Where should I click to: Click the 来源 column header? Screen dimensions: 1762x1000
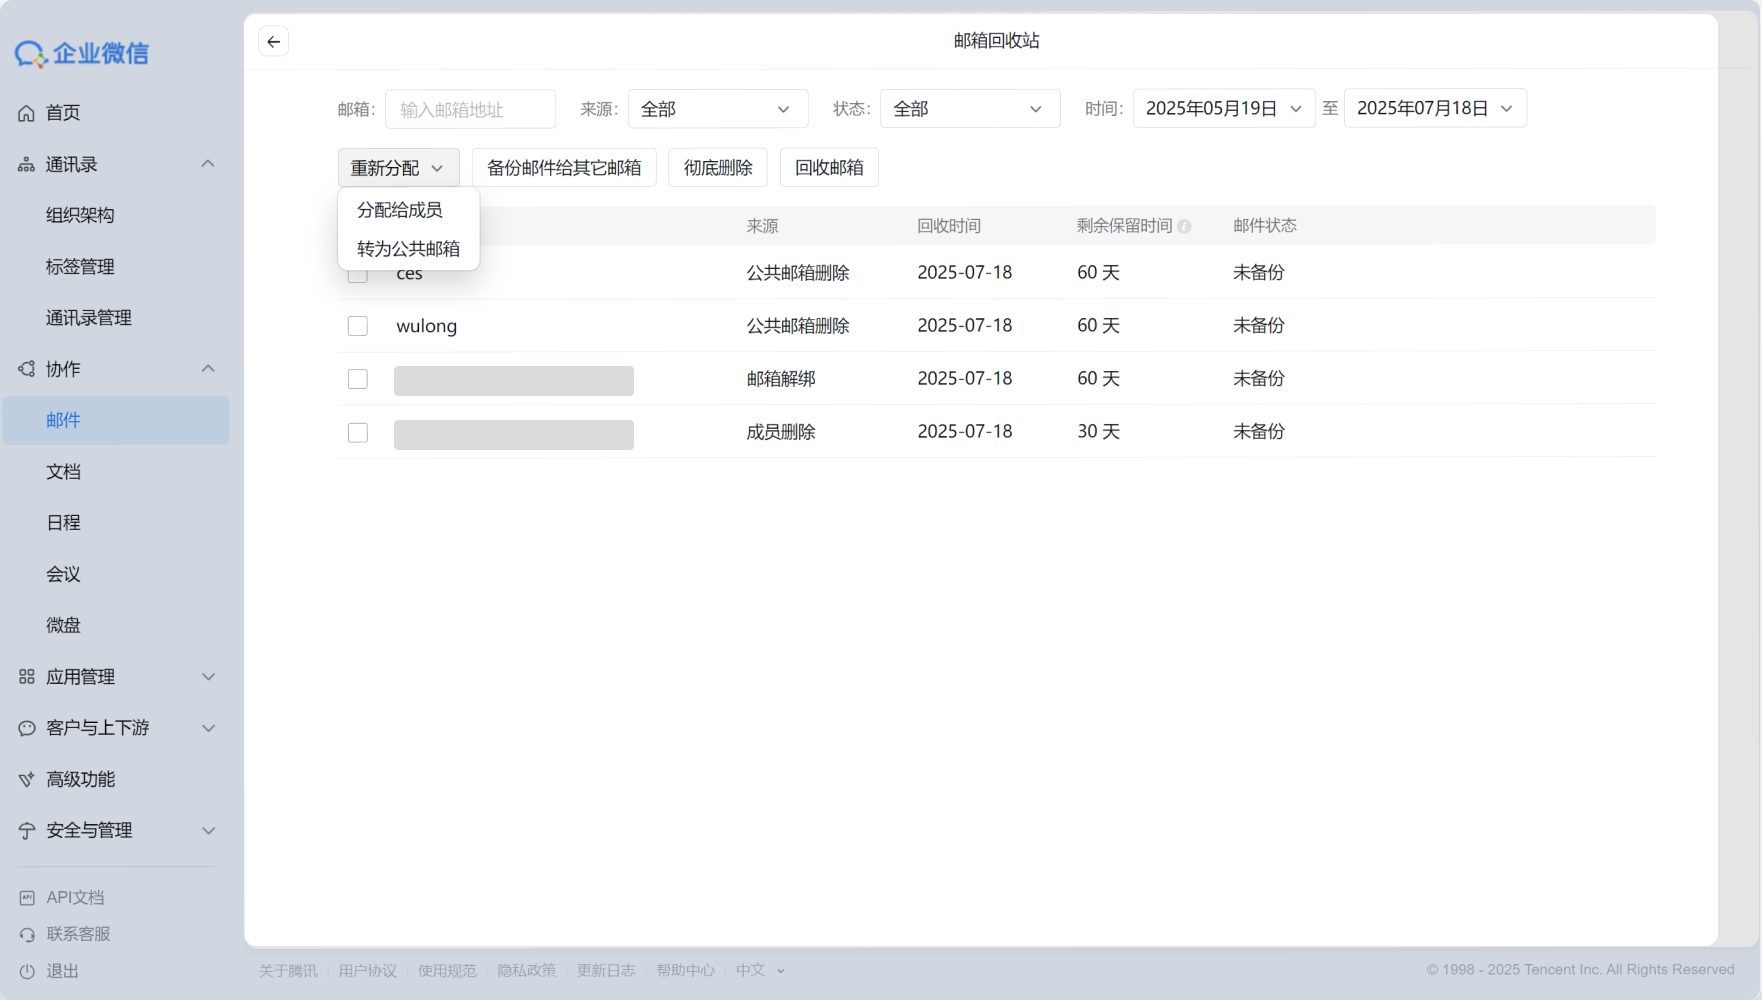pyautogui.click(x=762, y=226)
